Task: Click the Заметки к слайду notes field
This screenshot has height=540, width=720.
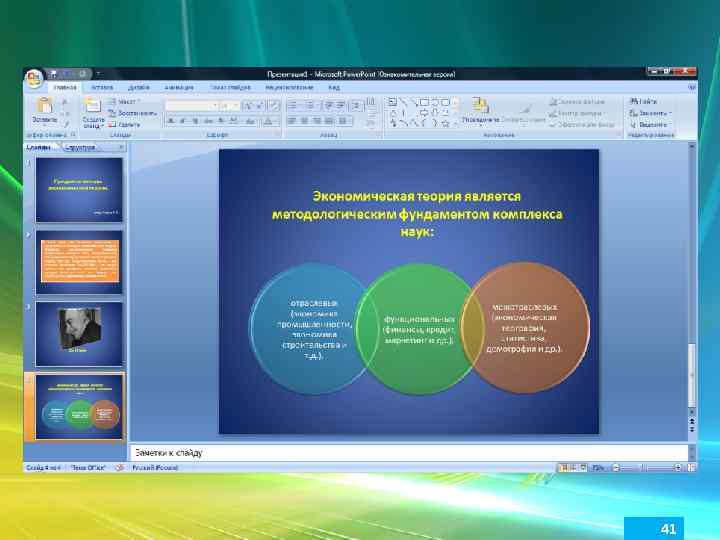Action: [x=409, y=453]
